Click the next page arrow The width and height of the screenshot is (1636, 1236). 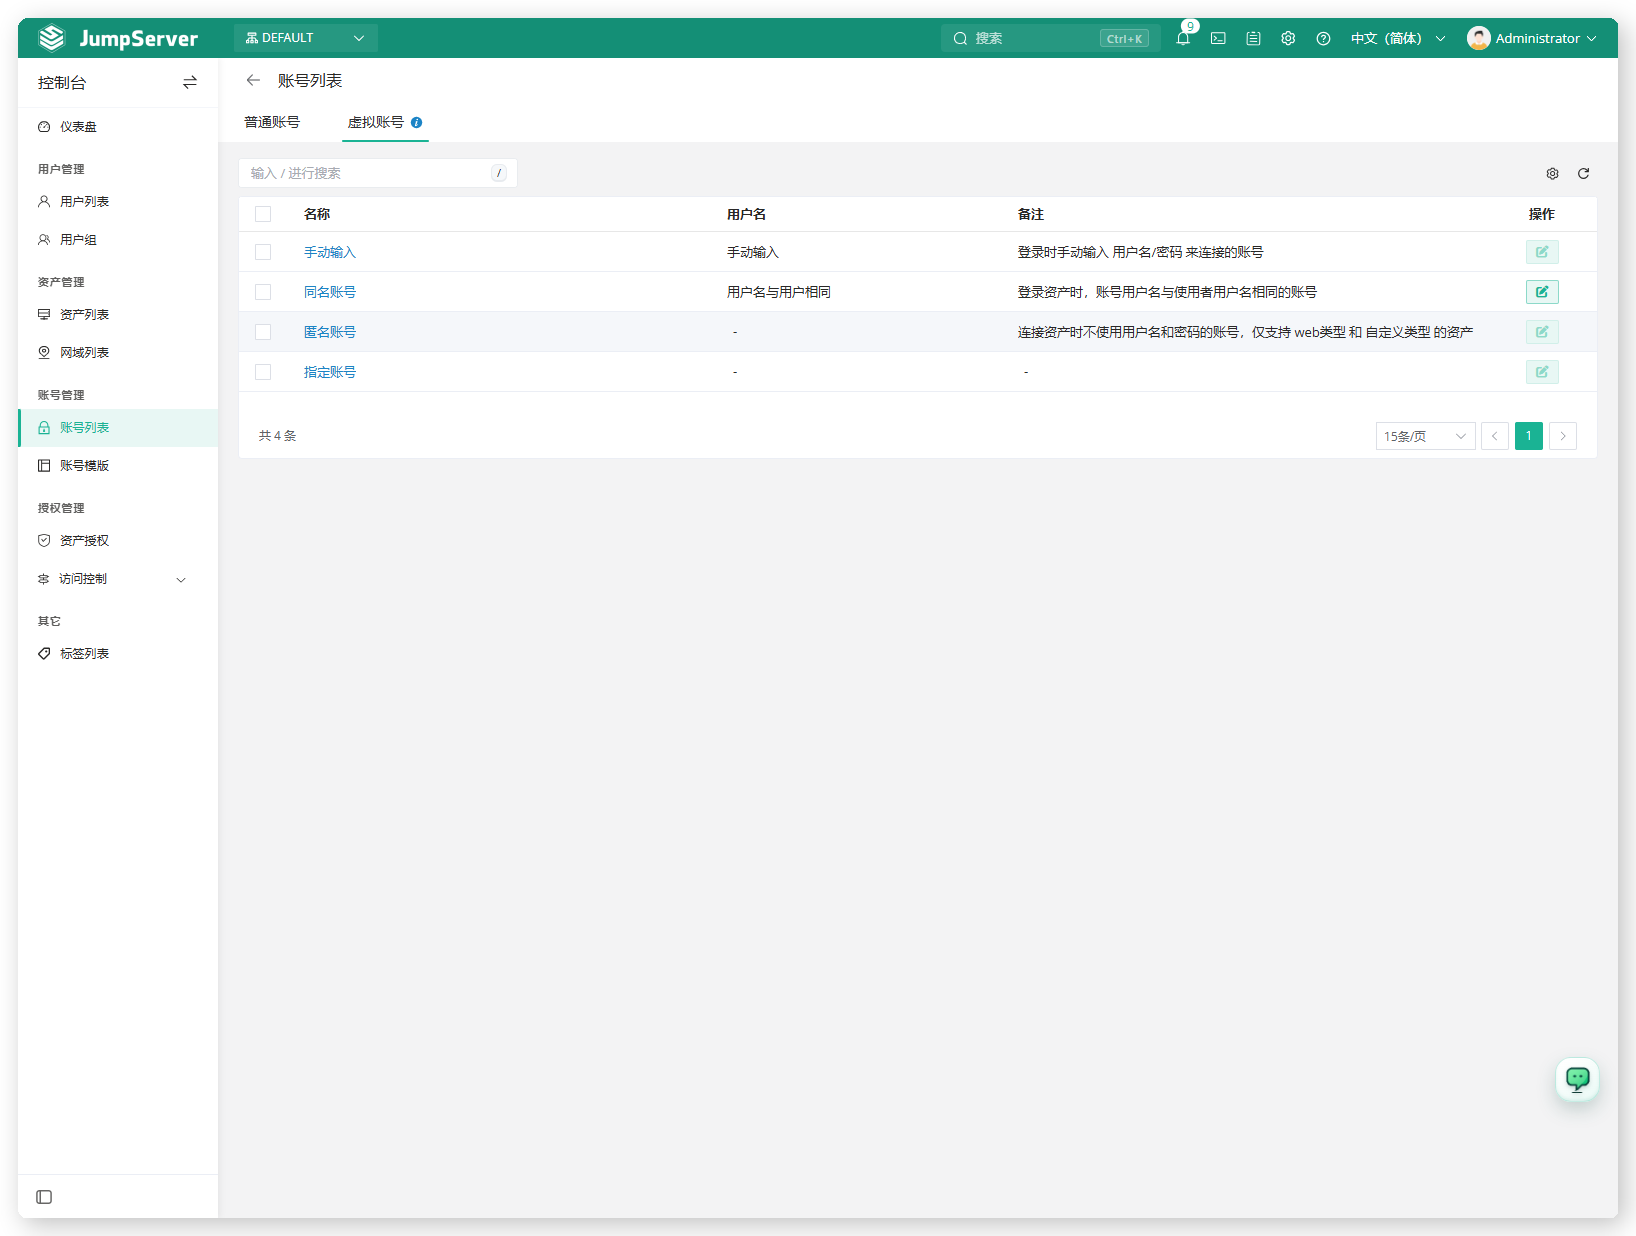1563,436
